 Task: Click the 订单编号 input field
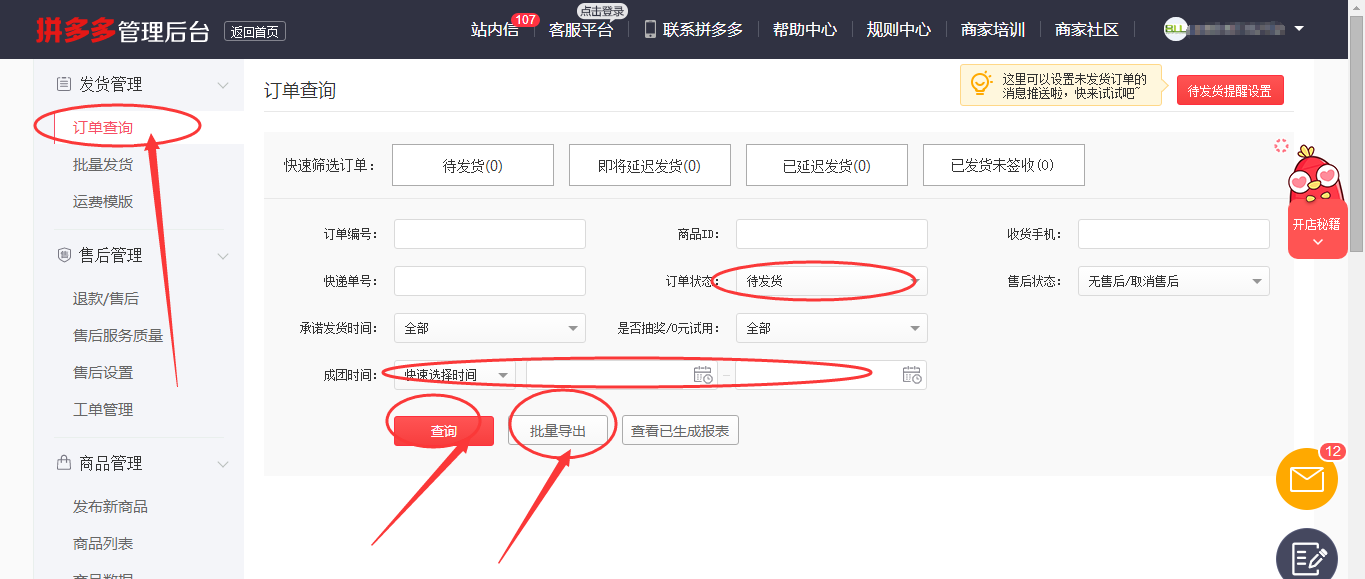pyautogui.click(x=490, y=234)
